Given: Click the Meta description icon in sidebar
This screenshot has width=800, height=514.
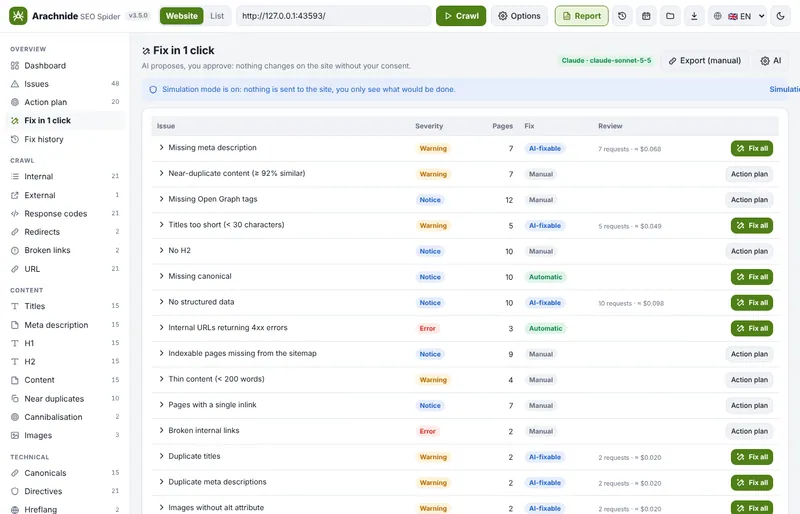Looking at the screenshot, I should (15, 325).
